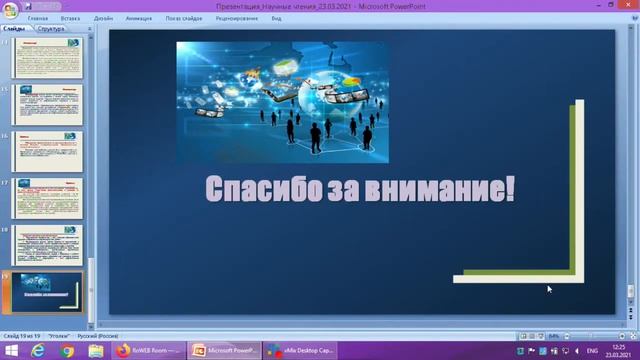Viewport: 640px width, 360px height.
Task: Switch to Microsoft PowerPoint taskbar button
Action: (x=224, y=351)
